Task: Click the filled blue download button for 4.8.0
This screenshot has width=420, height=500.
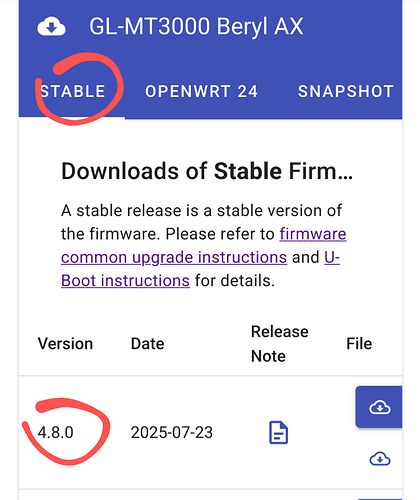Action: click(x=379, y=407)
